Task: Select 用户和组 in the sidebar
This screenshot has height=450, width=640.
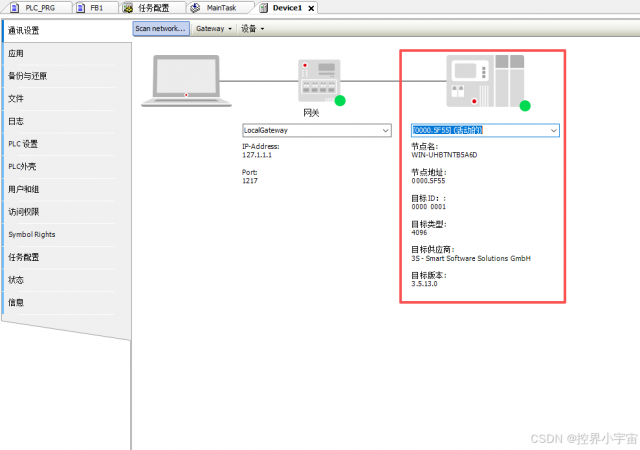Action: point(26,189)
